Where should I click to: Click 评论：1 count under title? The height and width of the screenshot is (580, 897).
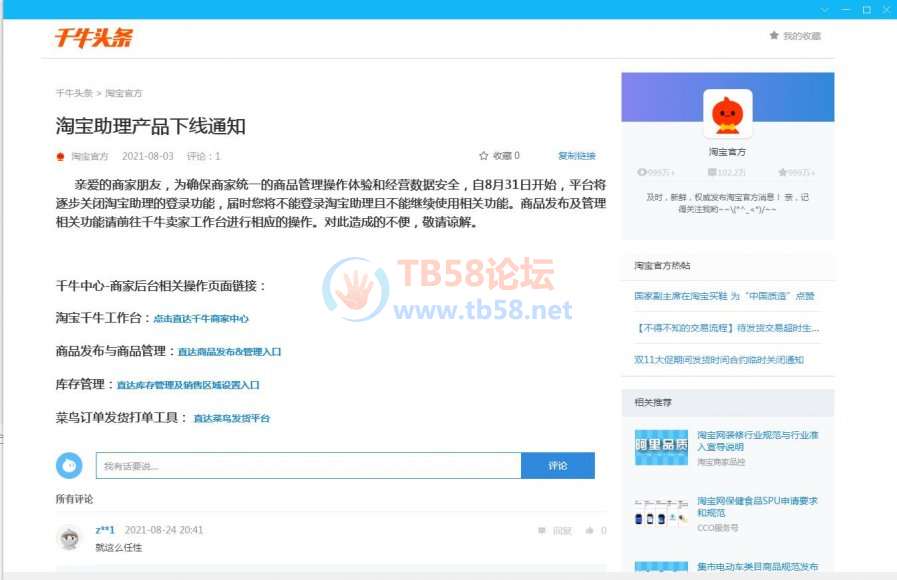(204, 156)
